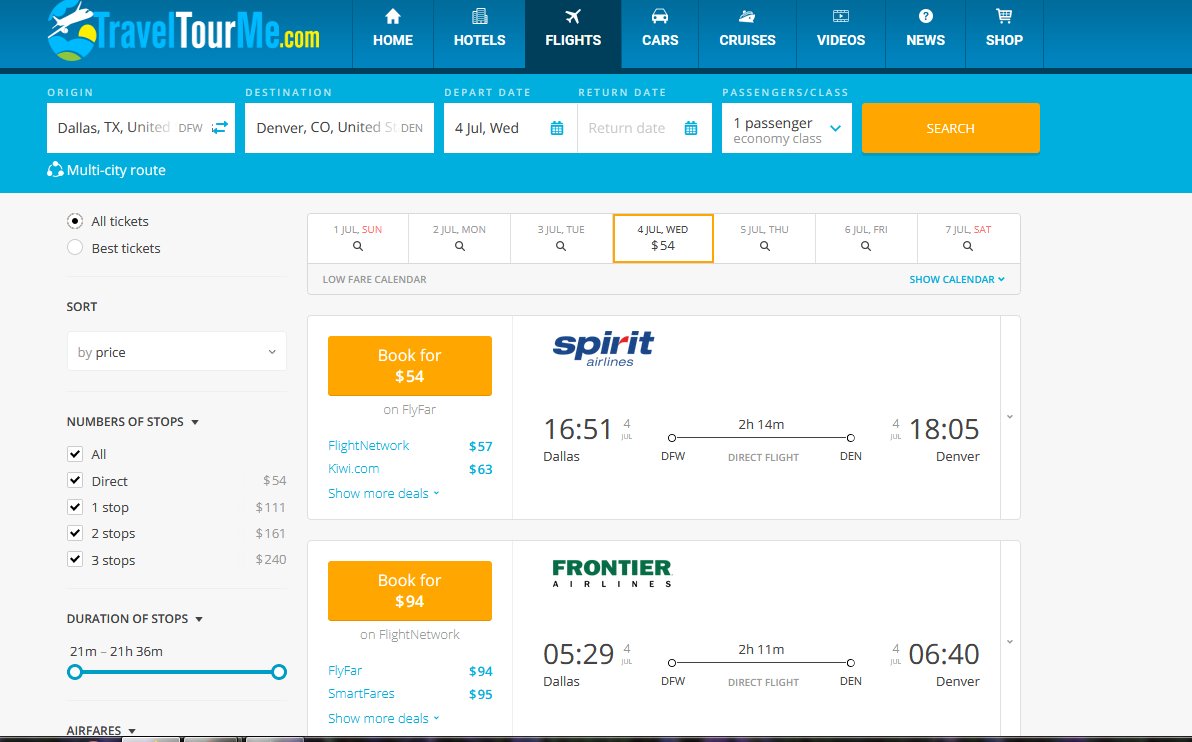Image resolution: width=1192 pixels, height=742 pixels.
Task: Collapse the Duration of Stops section
Action: pyautogui.click(x=135, y=618)
